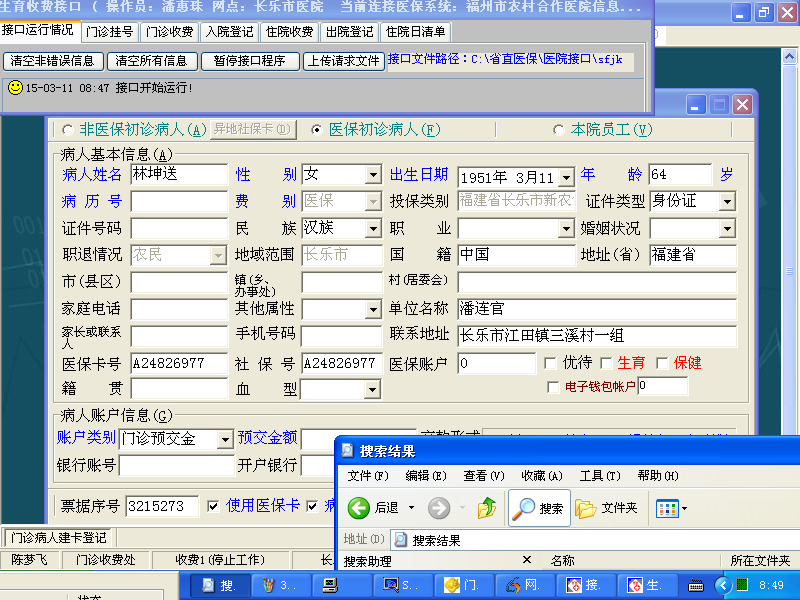Open the 证件类型 dropdown

728,201
